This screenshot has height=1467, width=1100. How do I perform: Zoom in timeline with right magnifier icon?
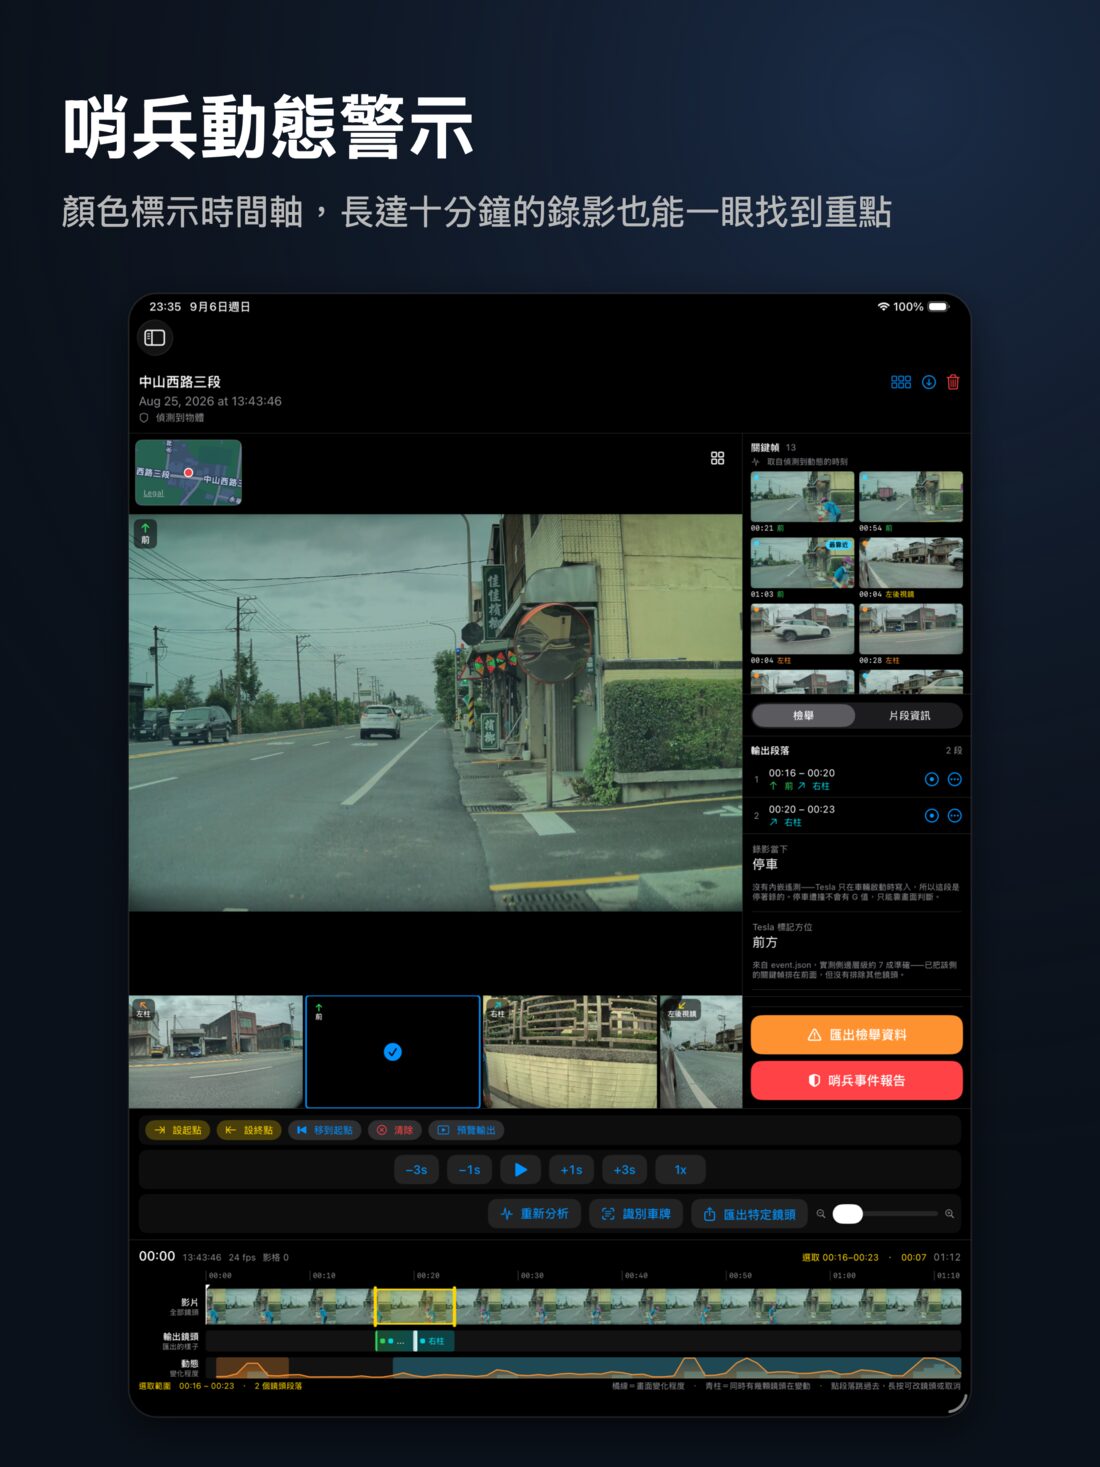point(949,1214)
